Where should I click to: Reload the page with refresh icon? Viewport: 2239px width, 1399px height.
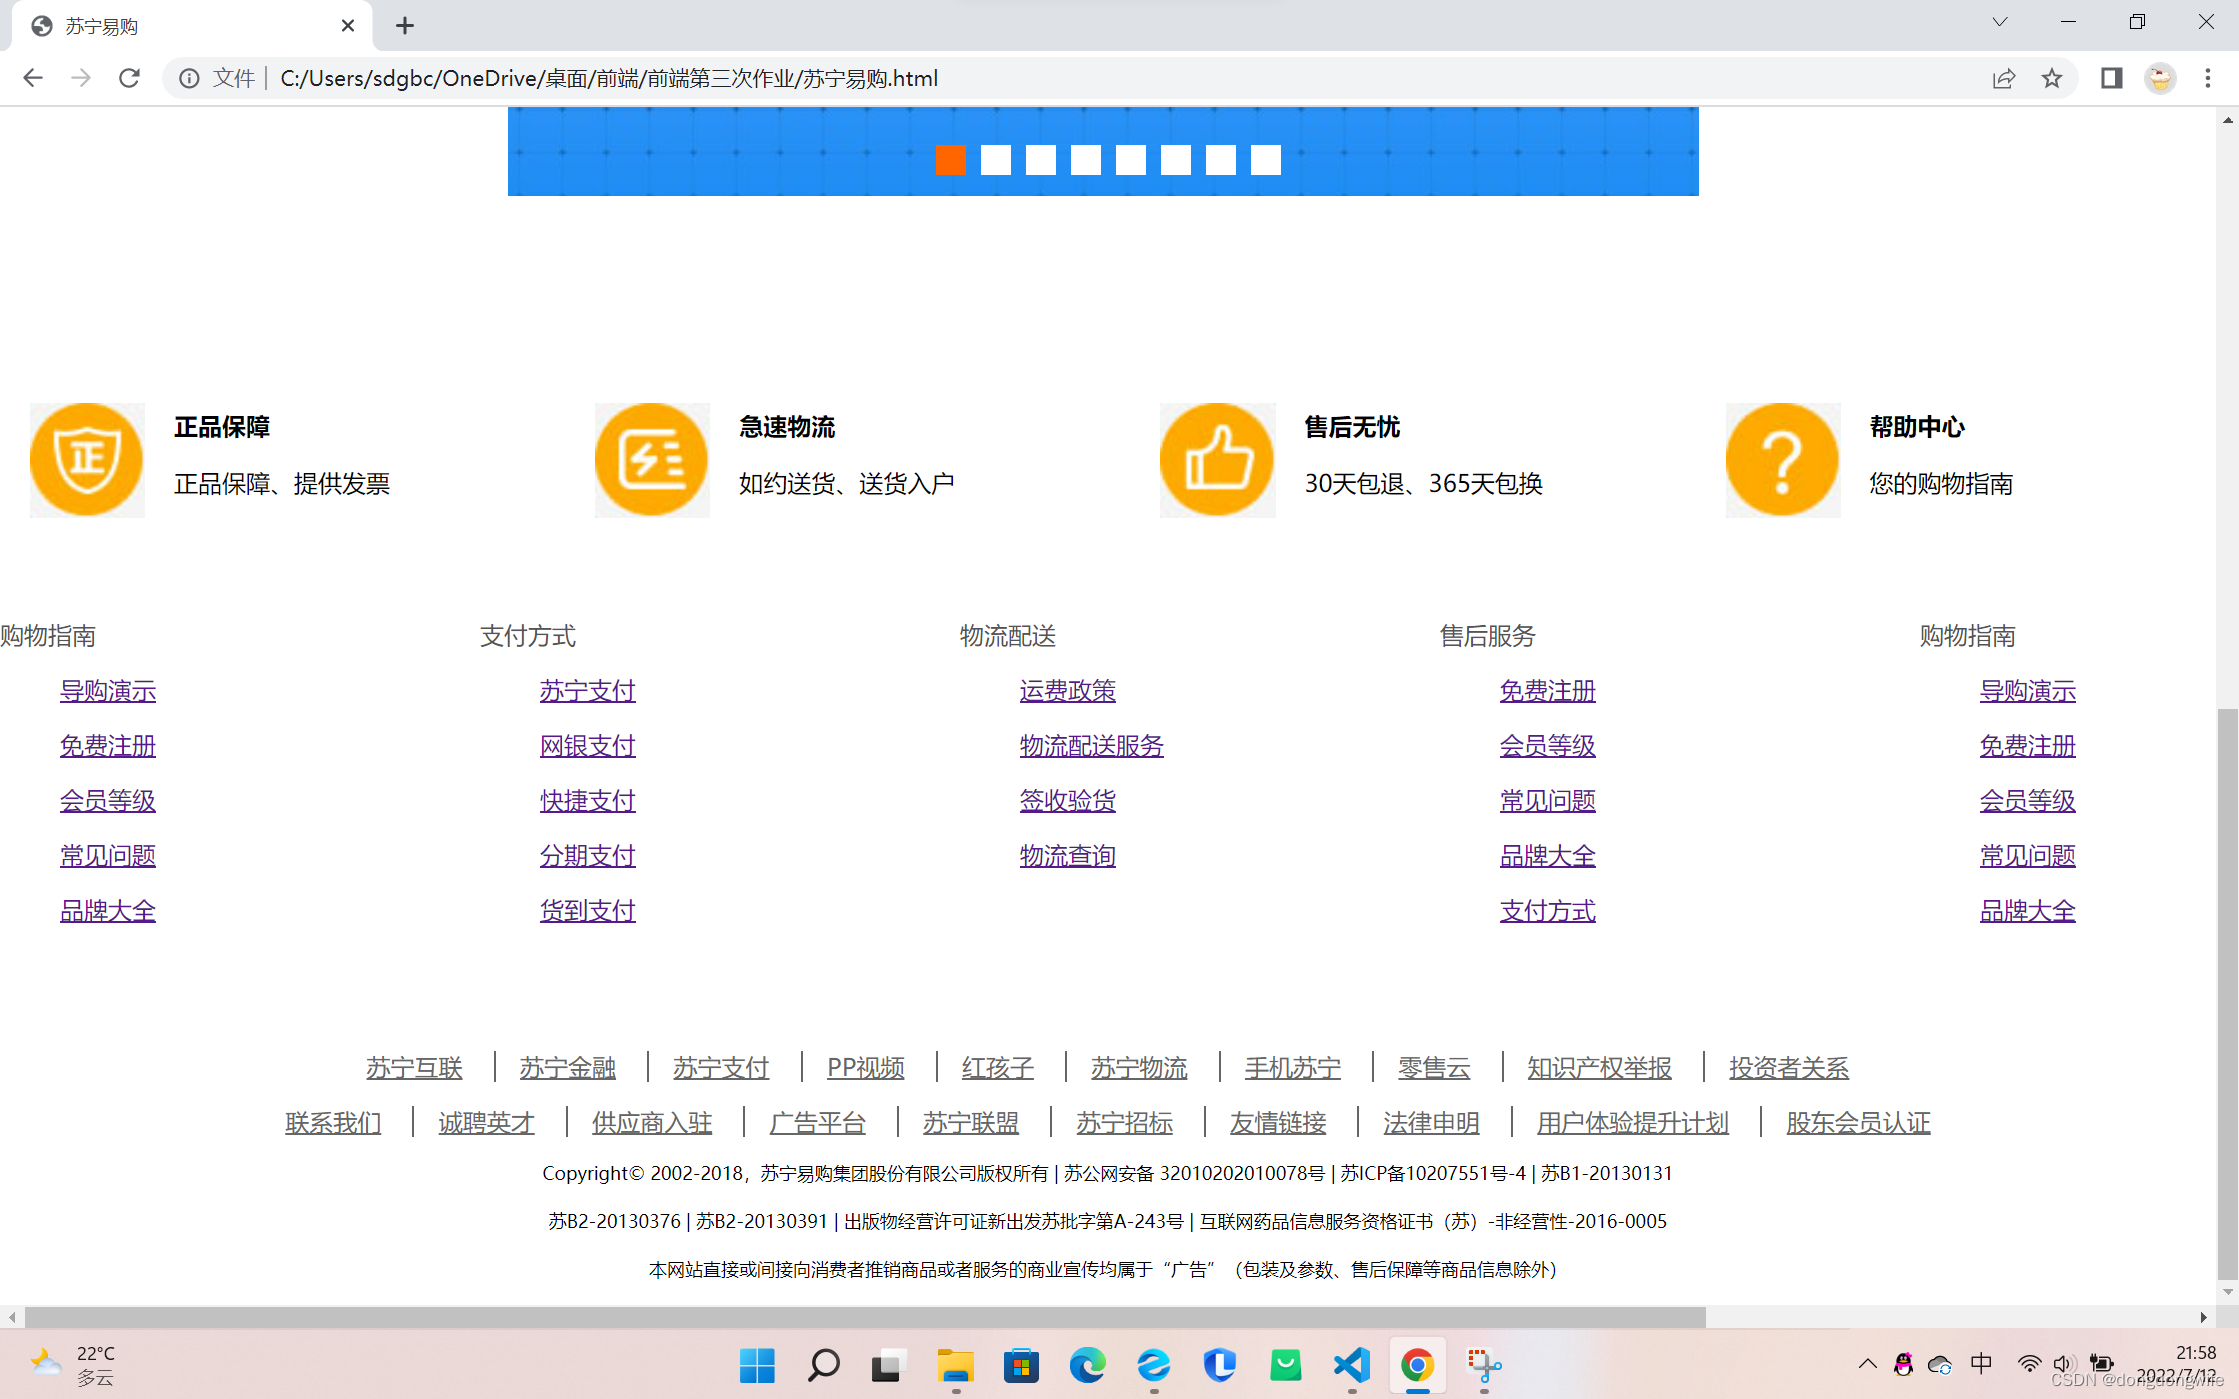tap(129, 78)
